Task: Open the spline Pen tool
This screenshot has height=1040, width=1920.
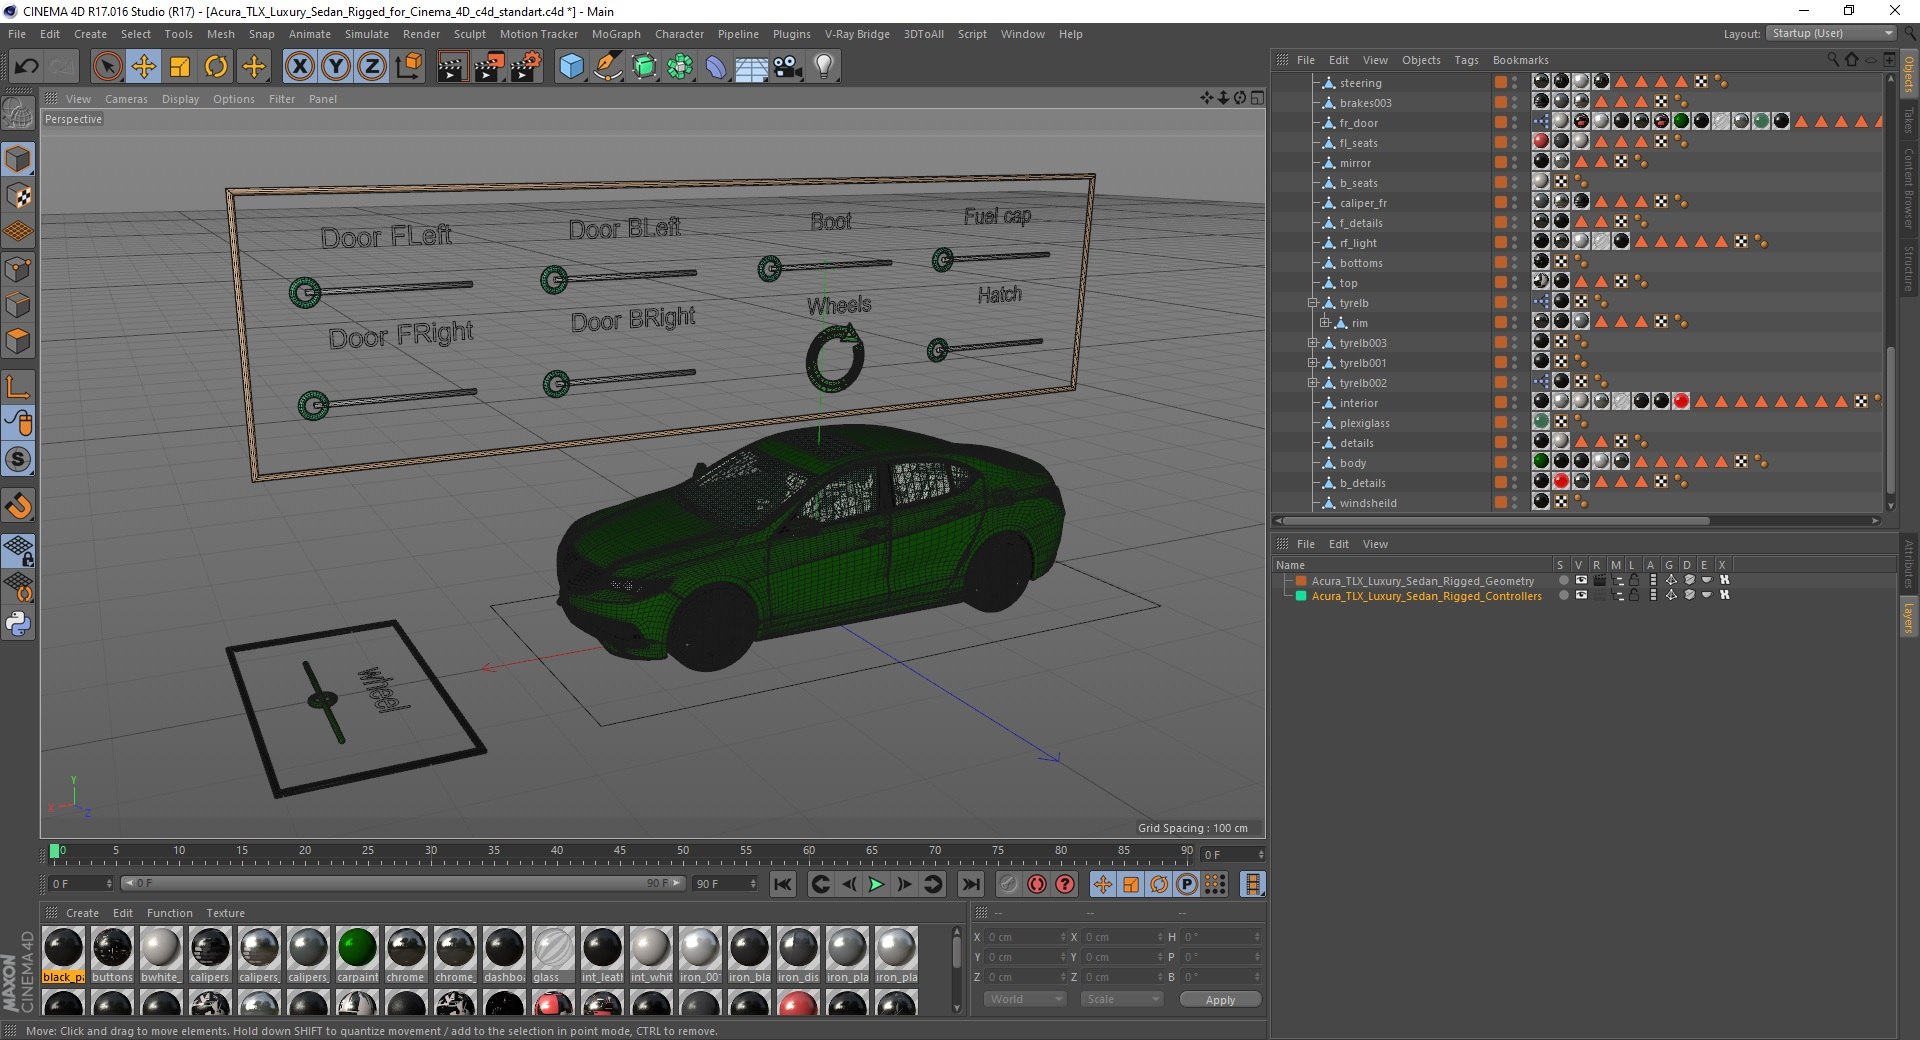Action: [x=607, y=67]
